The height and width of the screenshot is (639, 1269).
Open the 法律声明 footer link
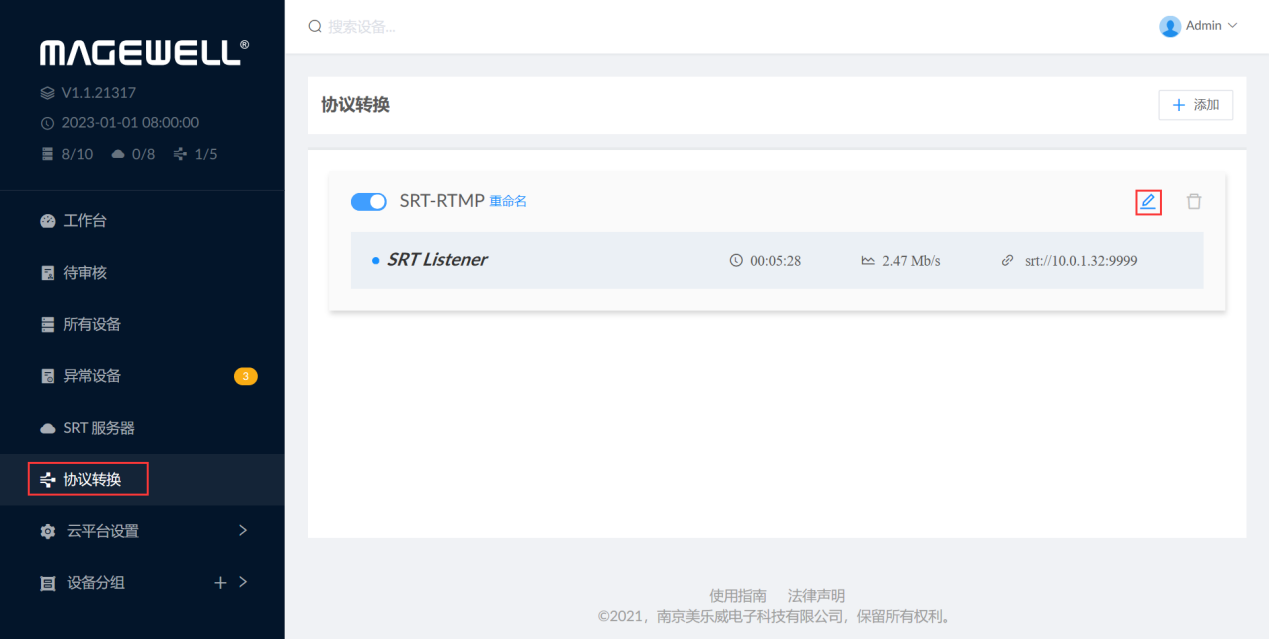coord(816,596)
